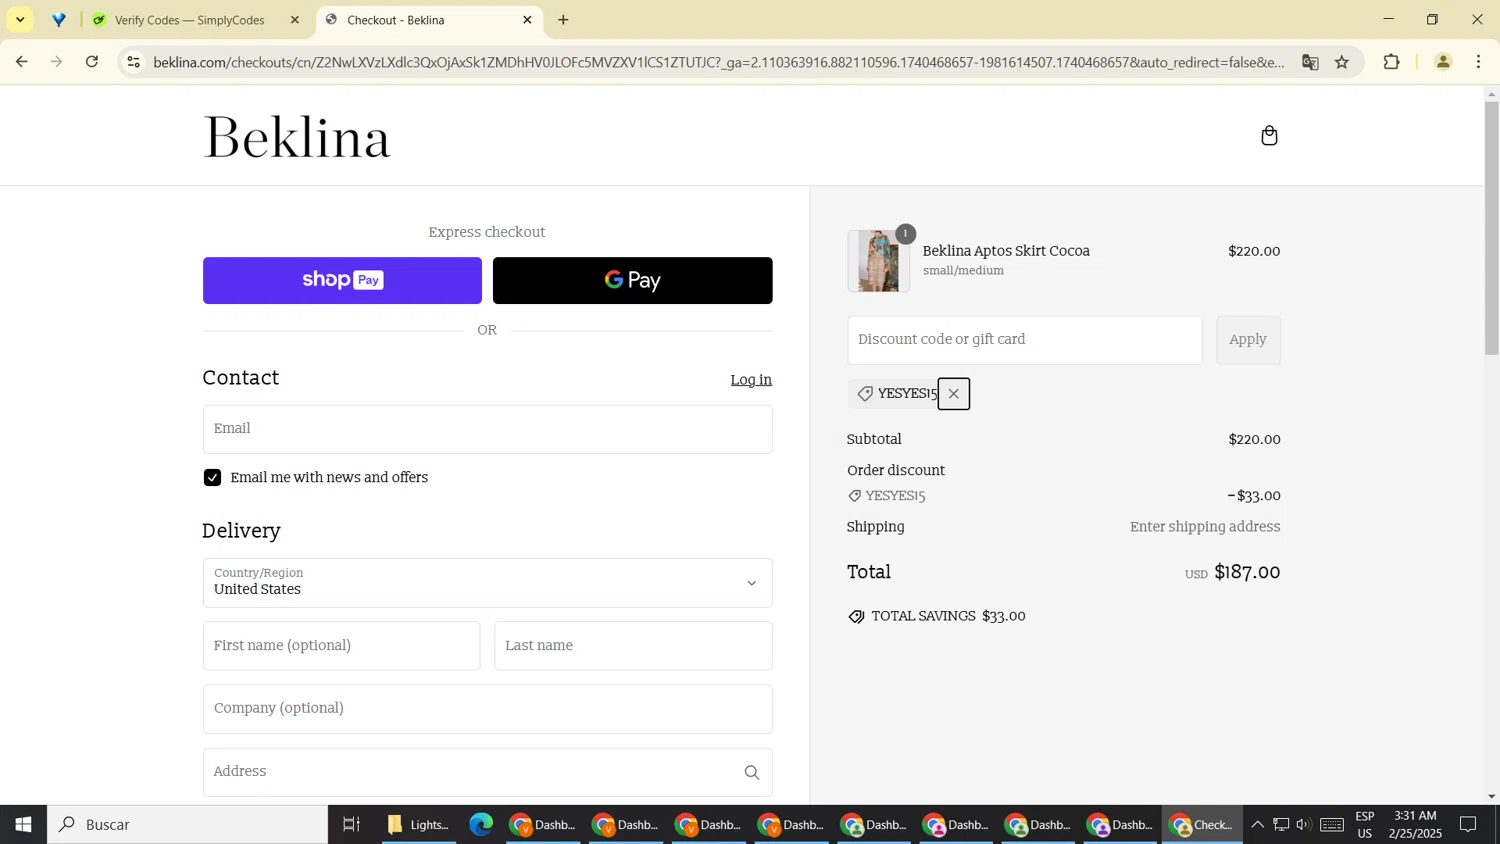This screenshot has width=1500, height=844.
Task: Open the browser extensions menu
Action: click(1391, 62)
